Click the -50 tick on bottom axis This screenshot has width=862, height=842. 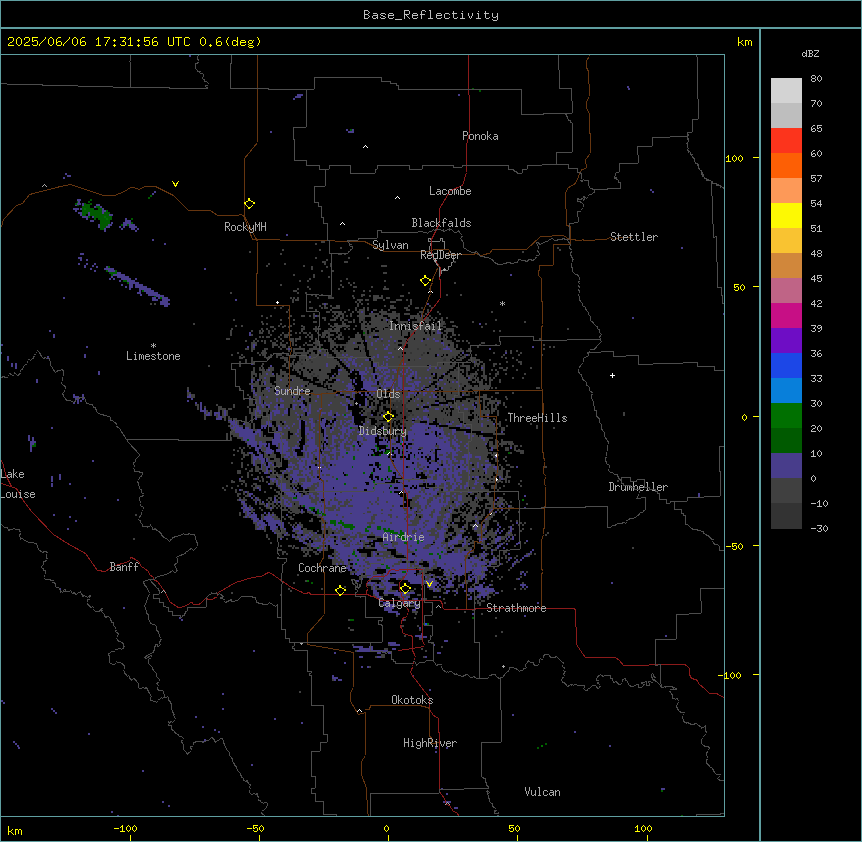click(255, 828)
